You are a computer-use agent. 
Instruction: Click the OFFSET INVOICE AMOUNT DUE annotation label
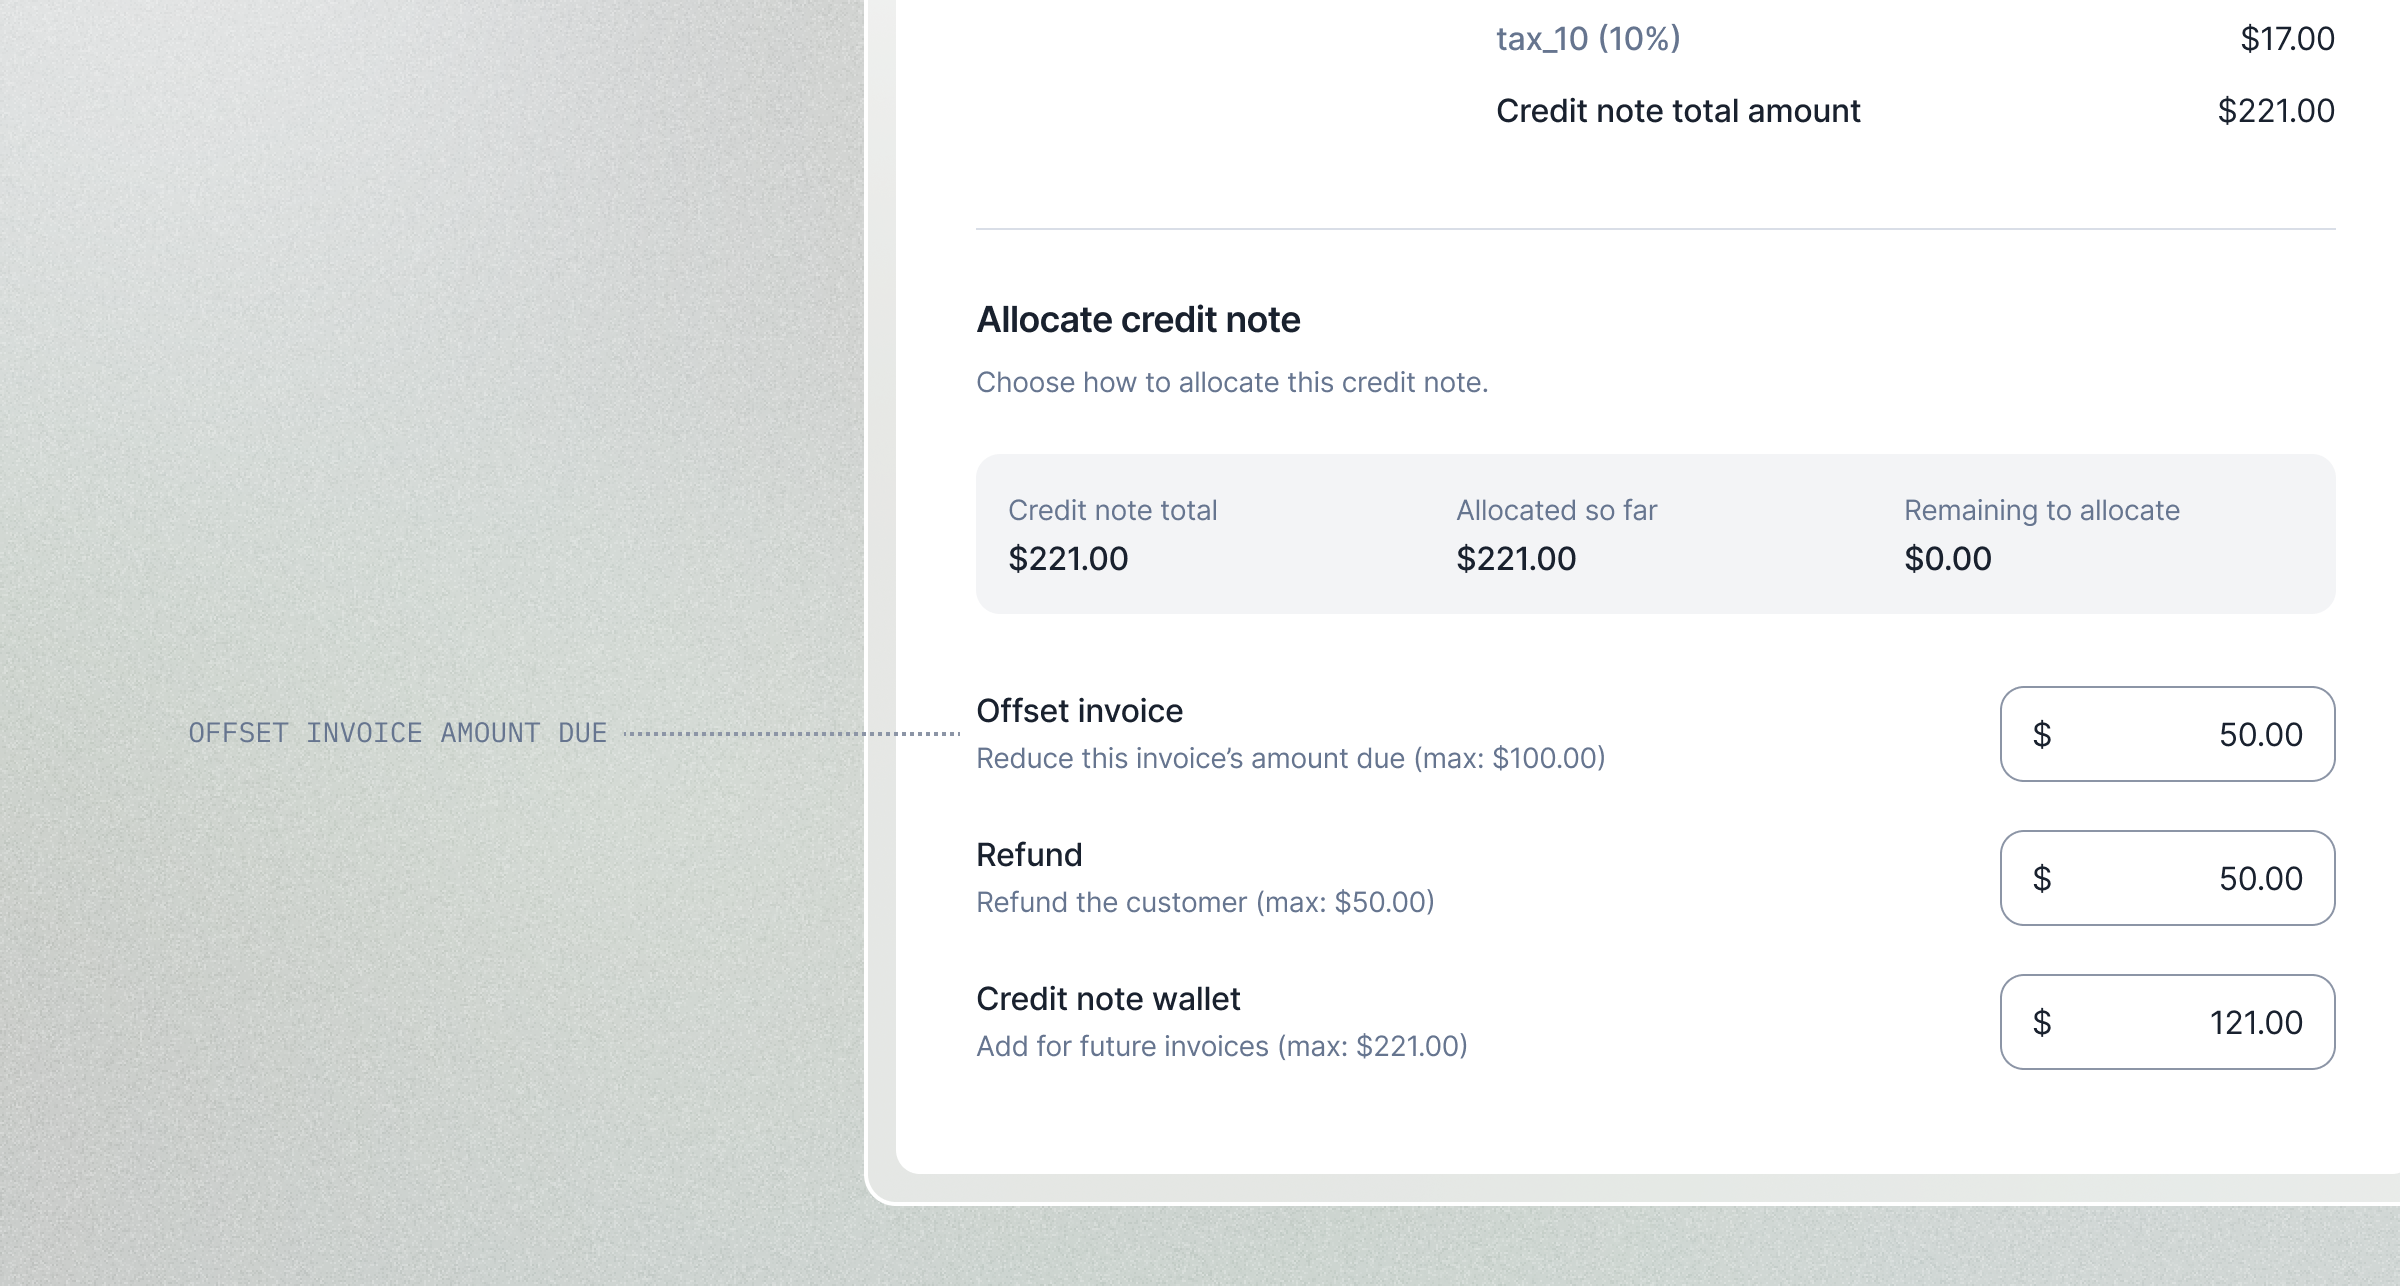click(397, 733)
